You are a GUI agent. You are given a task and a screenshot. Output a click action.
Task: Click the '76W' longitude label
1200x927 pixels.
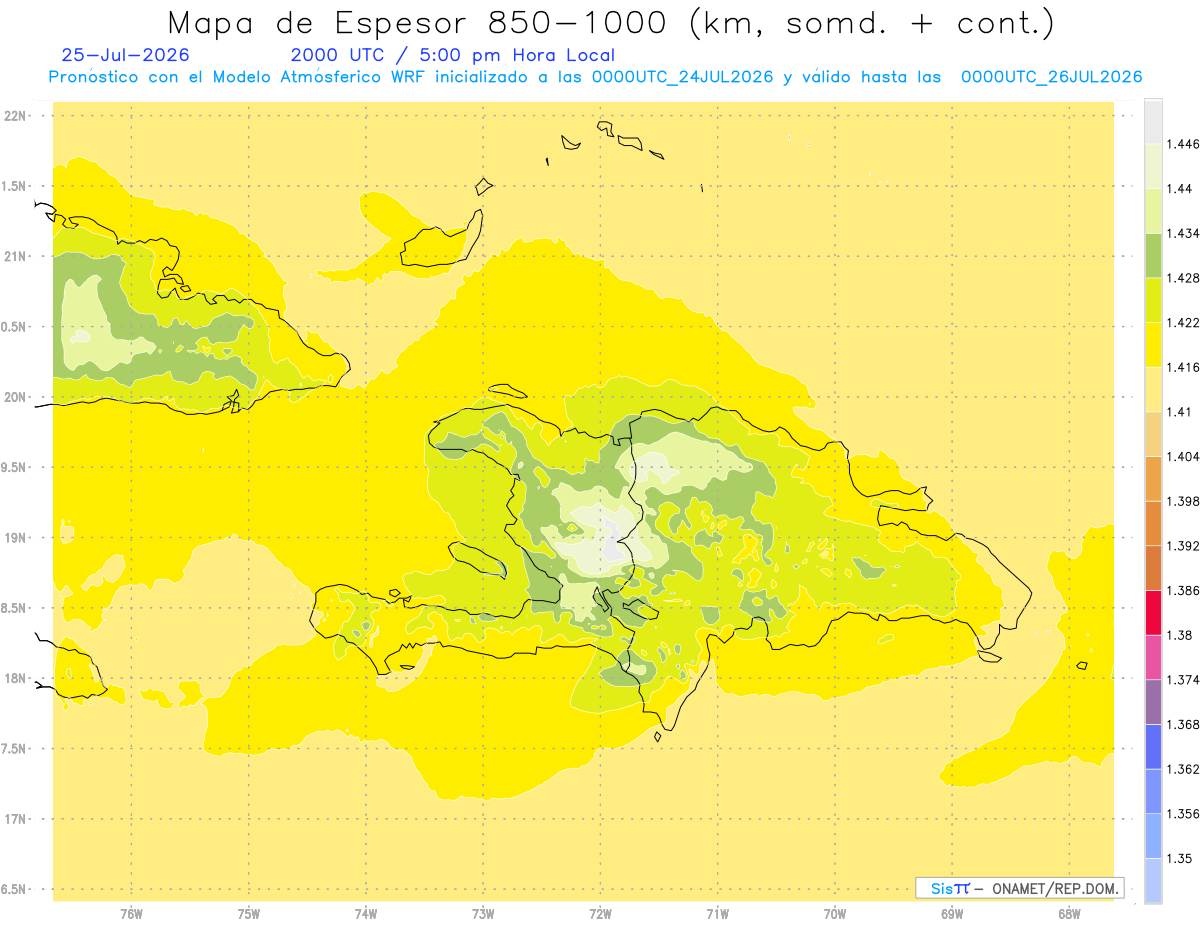pyautogui.click(x=131, y=914)
